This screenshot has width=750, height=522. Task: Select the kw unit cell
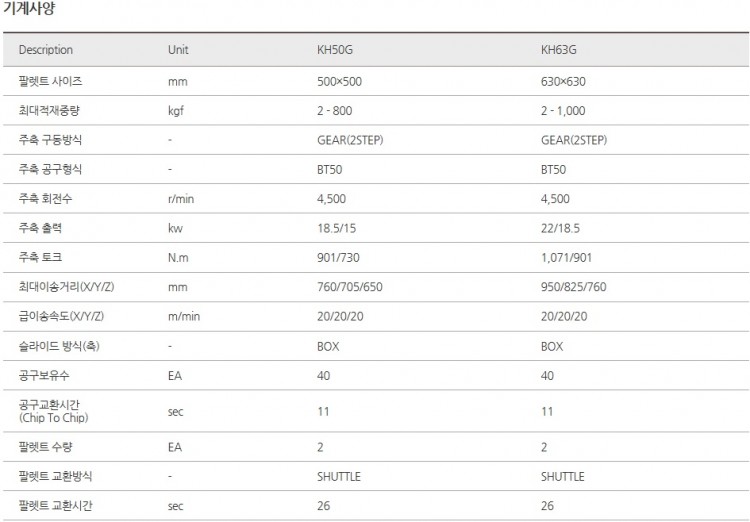[175, 229]
